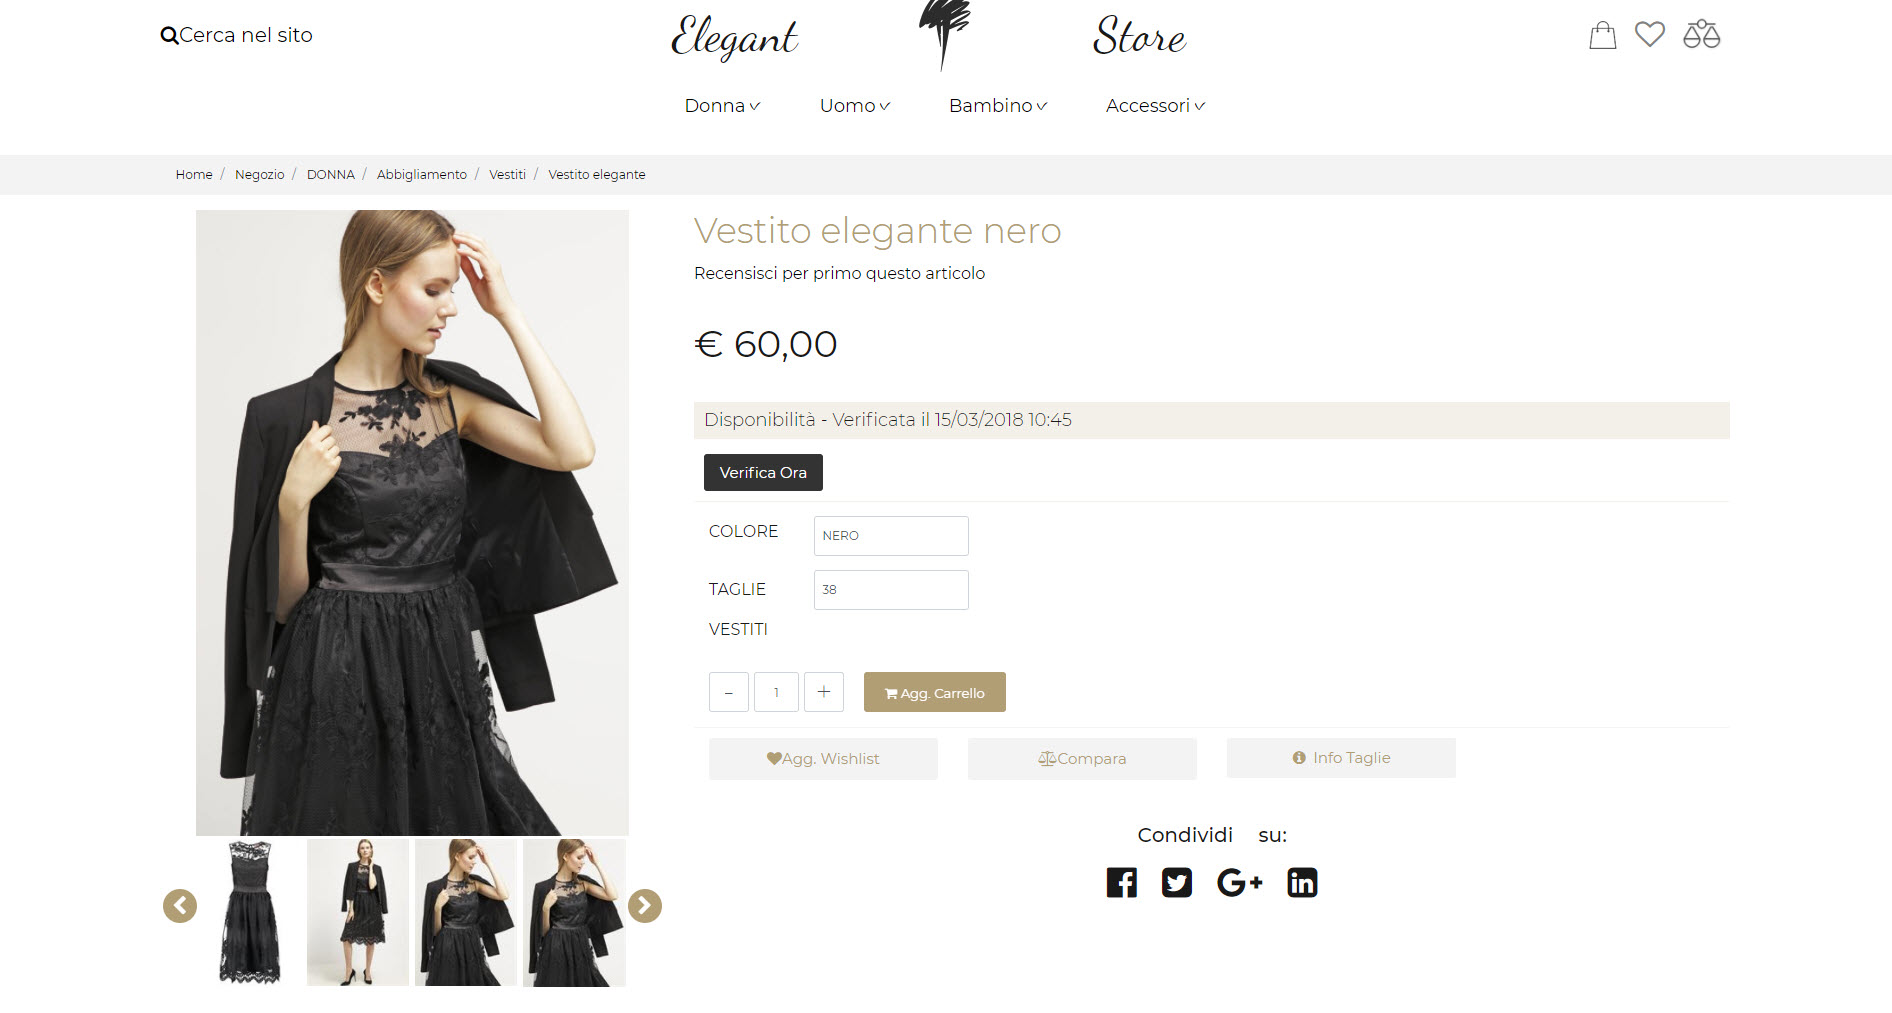Image resolution: width=1892 pixels, height=1013 pixels.
Task: Go to Vestiti in the breadcrumb
Action: 507,175
